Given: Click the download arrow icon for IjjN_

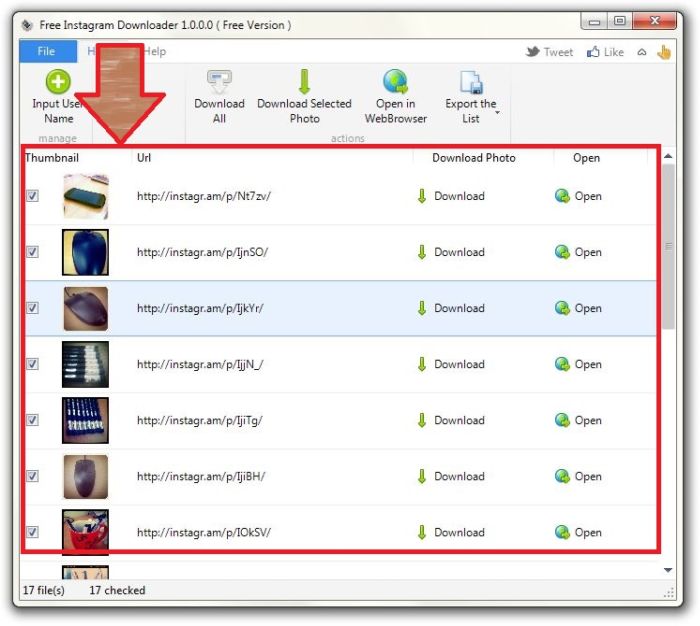Looking at the screenshot, I should point(422,364).
